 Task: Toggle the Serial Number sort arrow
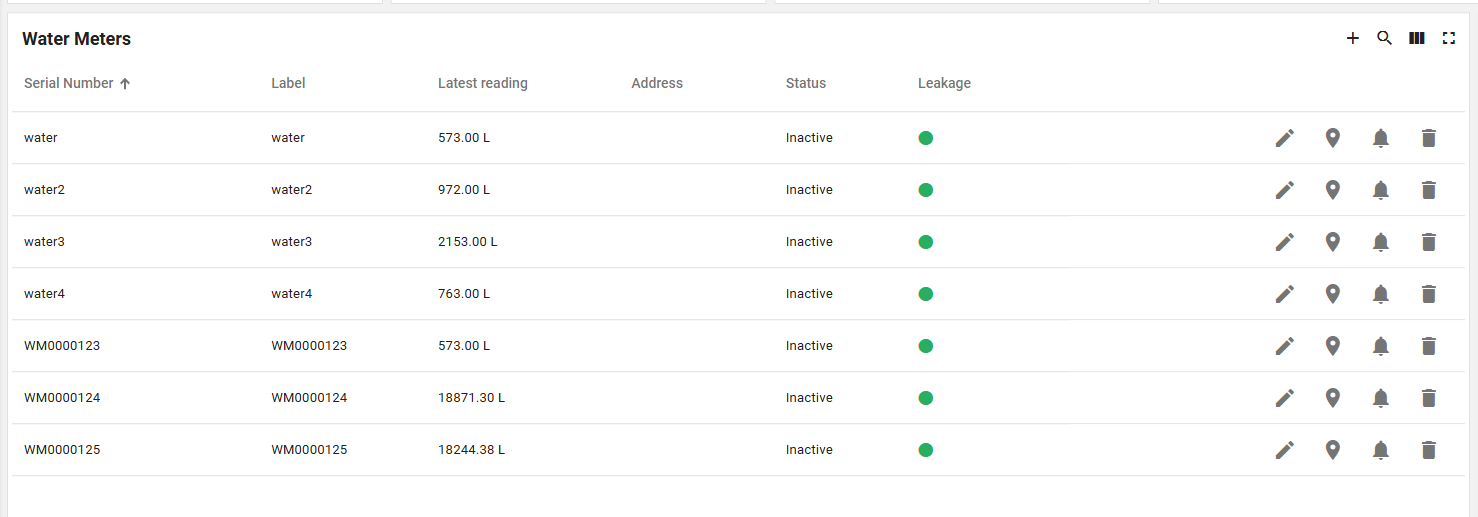125,84
